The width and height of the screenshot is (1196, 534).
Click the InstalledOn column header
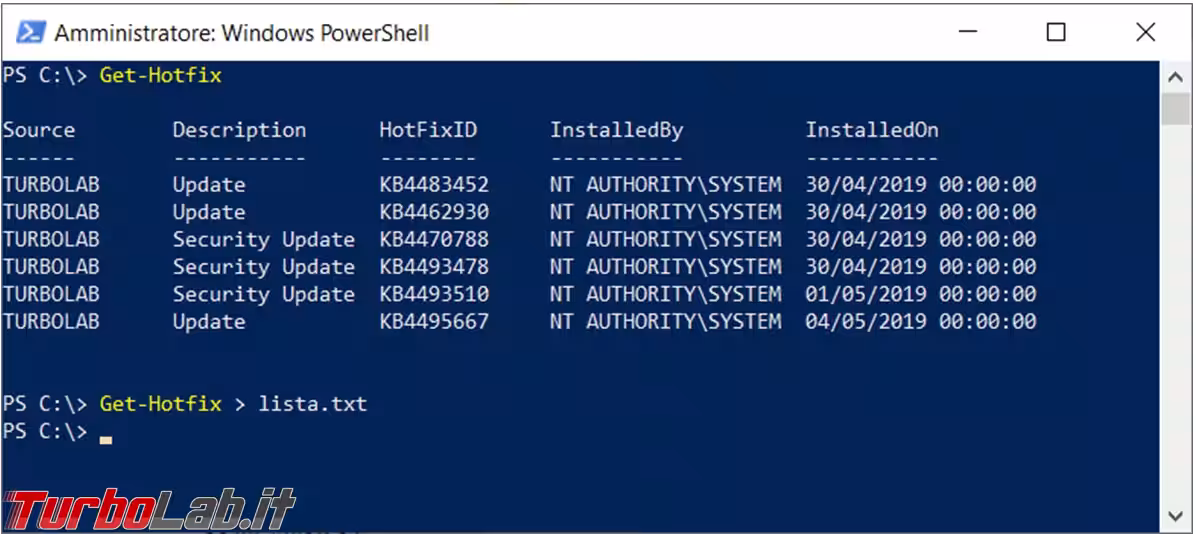(x=872, y=130)
